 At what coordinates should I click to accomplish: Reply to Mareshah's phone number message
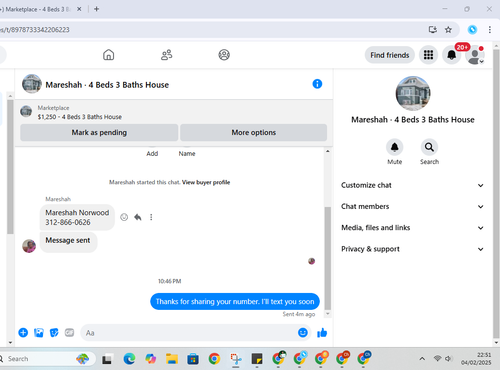(x=138, y=217)
